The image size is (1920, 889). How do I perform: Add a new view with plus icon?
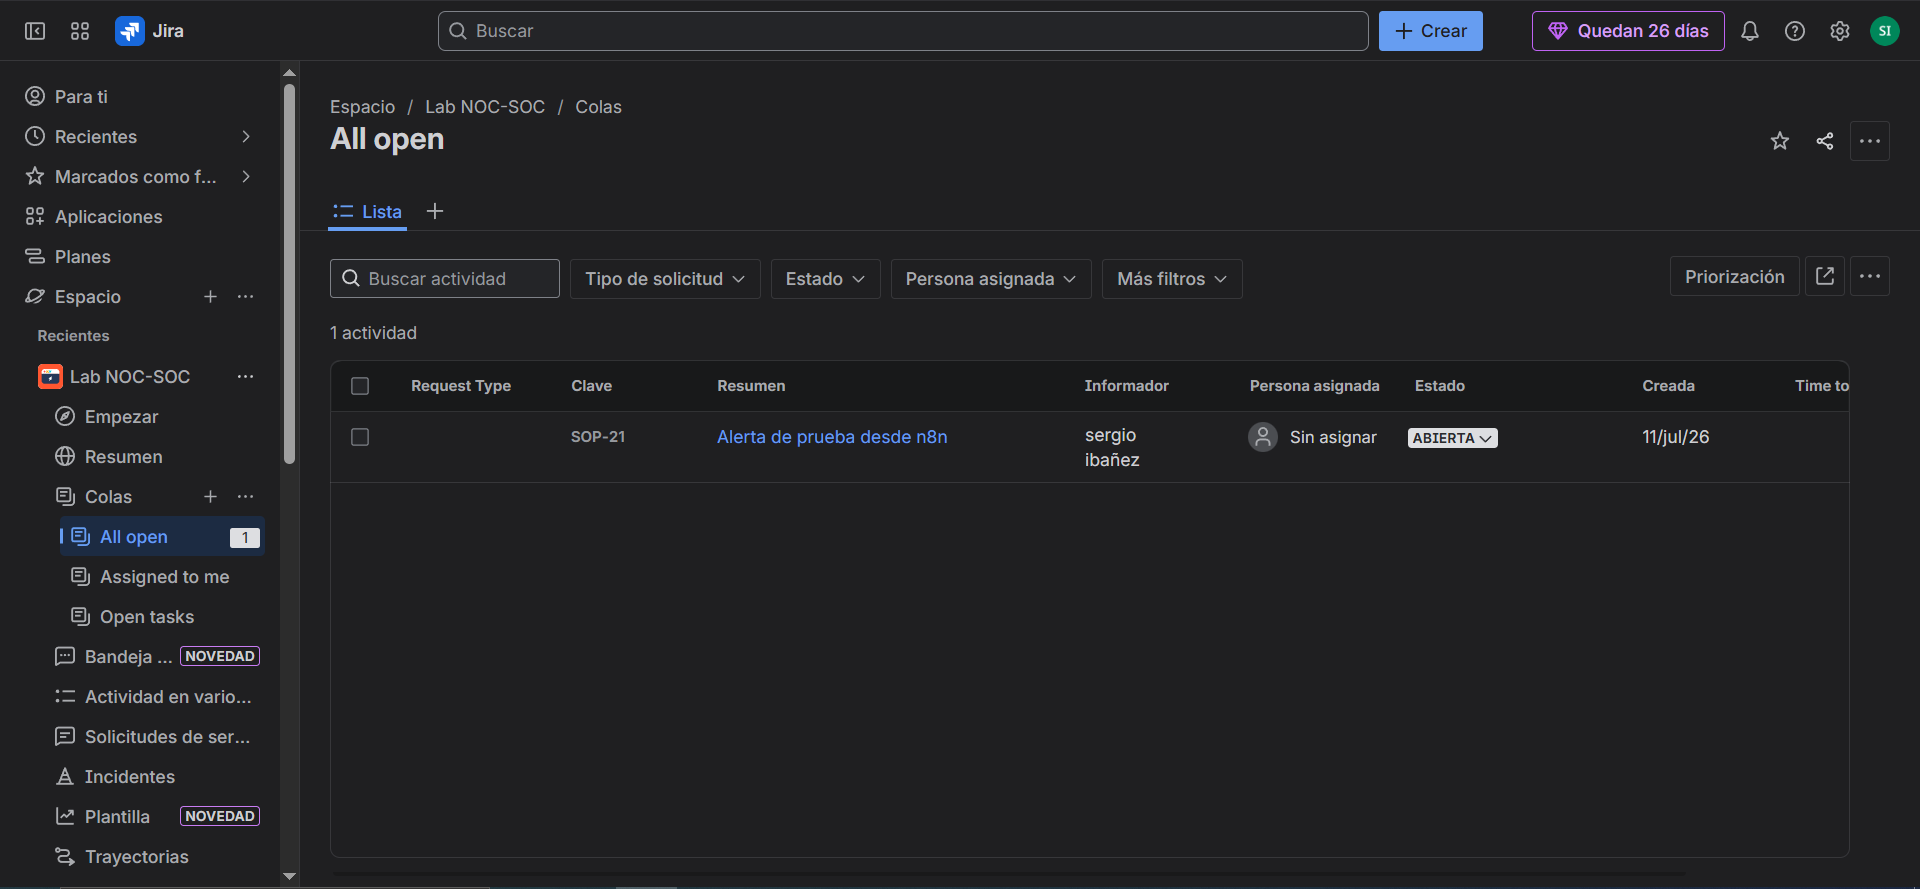(x=435, y=211)
